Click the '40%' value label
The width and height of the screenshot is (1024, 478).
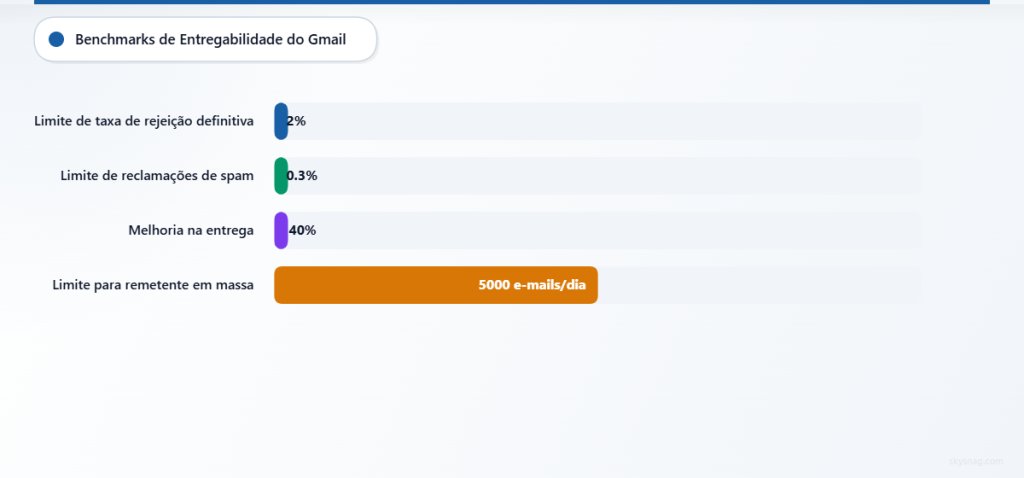point(303,230)
